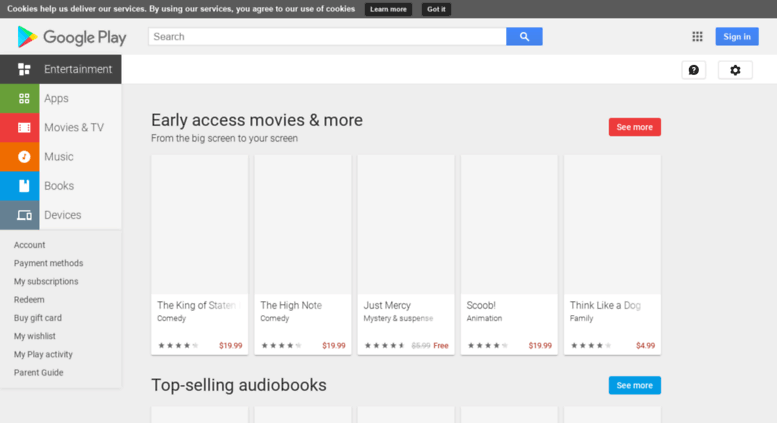Click the blue search magnifier button
Image resolution: width=777 pixels, height=423 pixels.
click(524, 37)
